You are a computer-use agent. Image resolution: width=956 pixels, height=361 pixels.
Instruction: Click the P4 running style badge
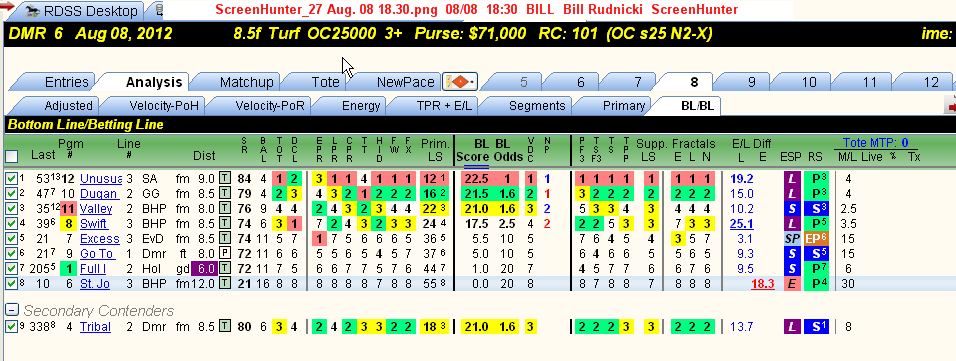click(816, 284)
